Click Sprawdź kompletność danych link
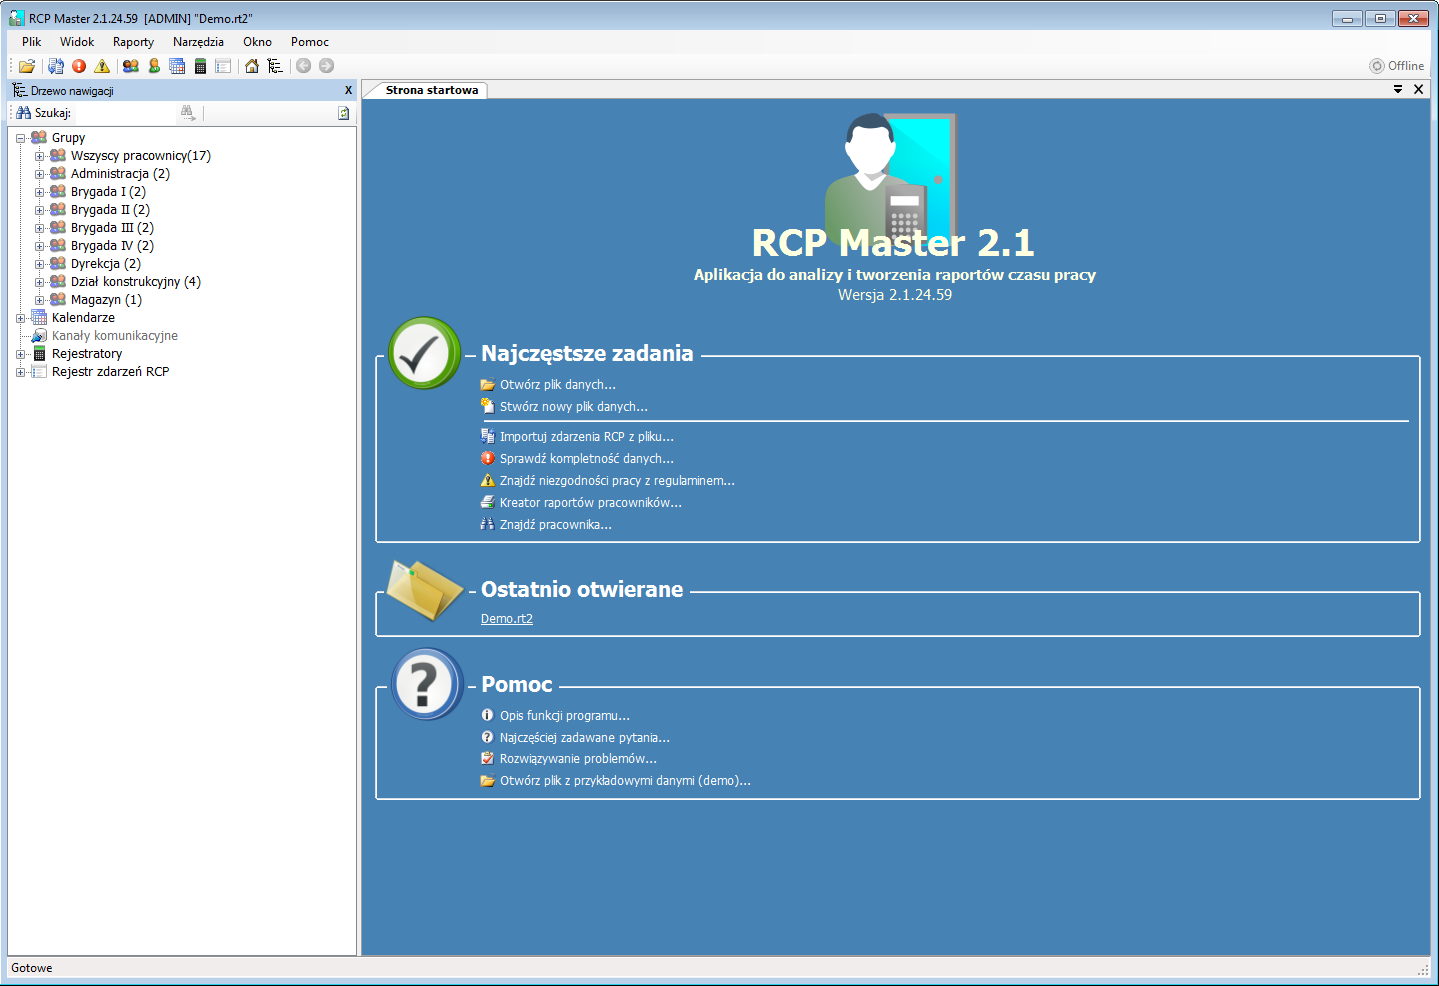 (587, 459)
